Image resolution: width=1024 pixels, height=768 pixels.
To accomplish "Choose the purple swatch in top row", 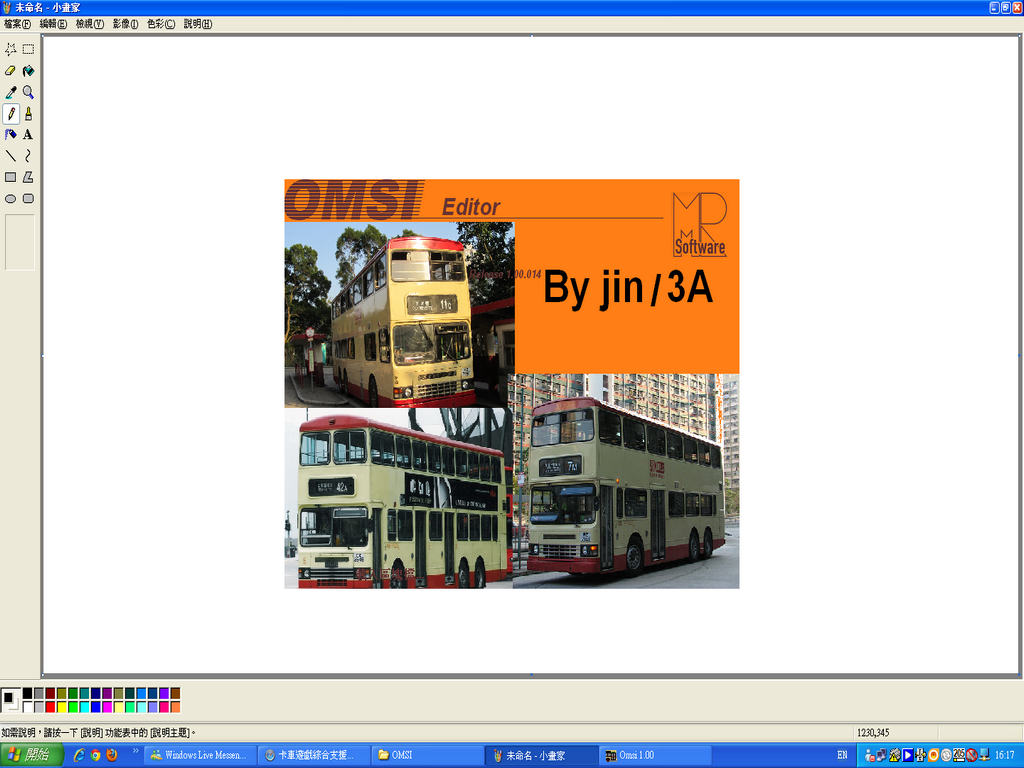I will coord(107,694).
